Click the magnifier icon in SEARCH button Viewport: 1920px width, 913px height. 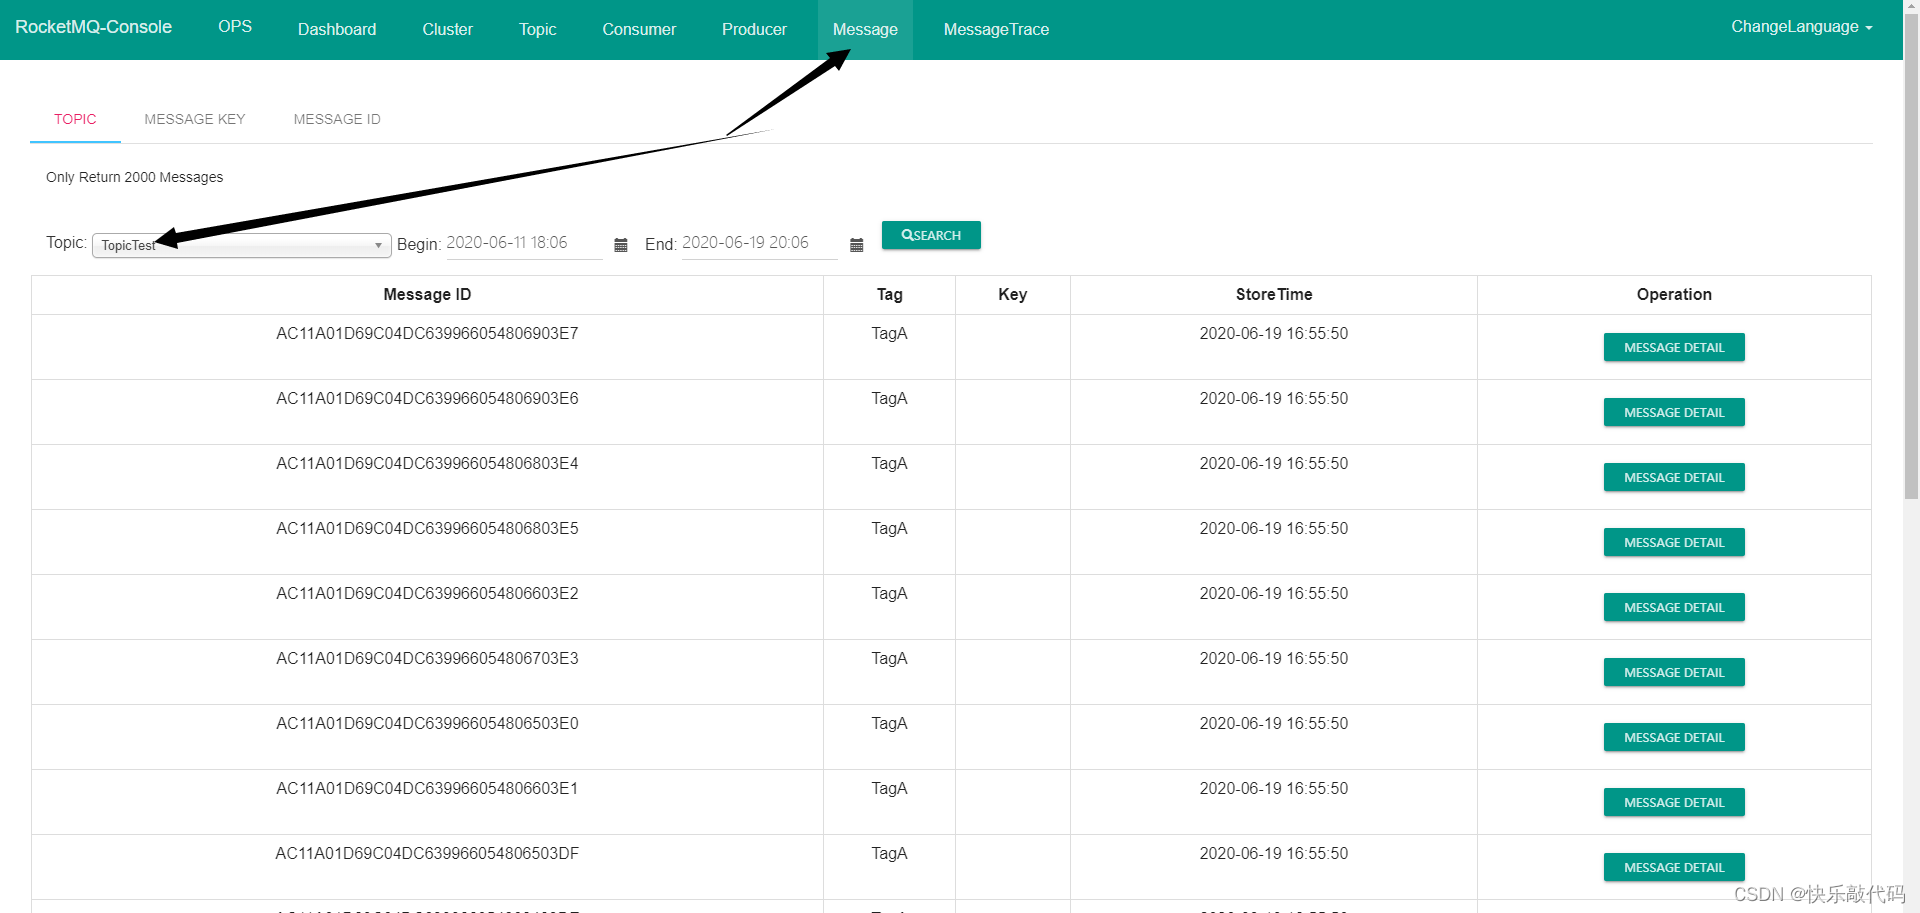(x=906, y=235)
